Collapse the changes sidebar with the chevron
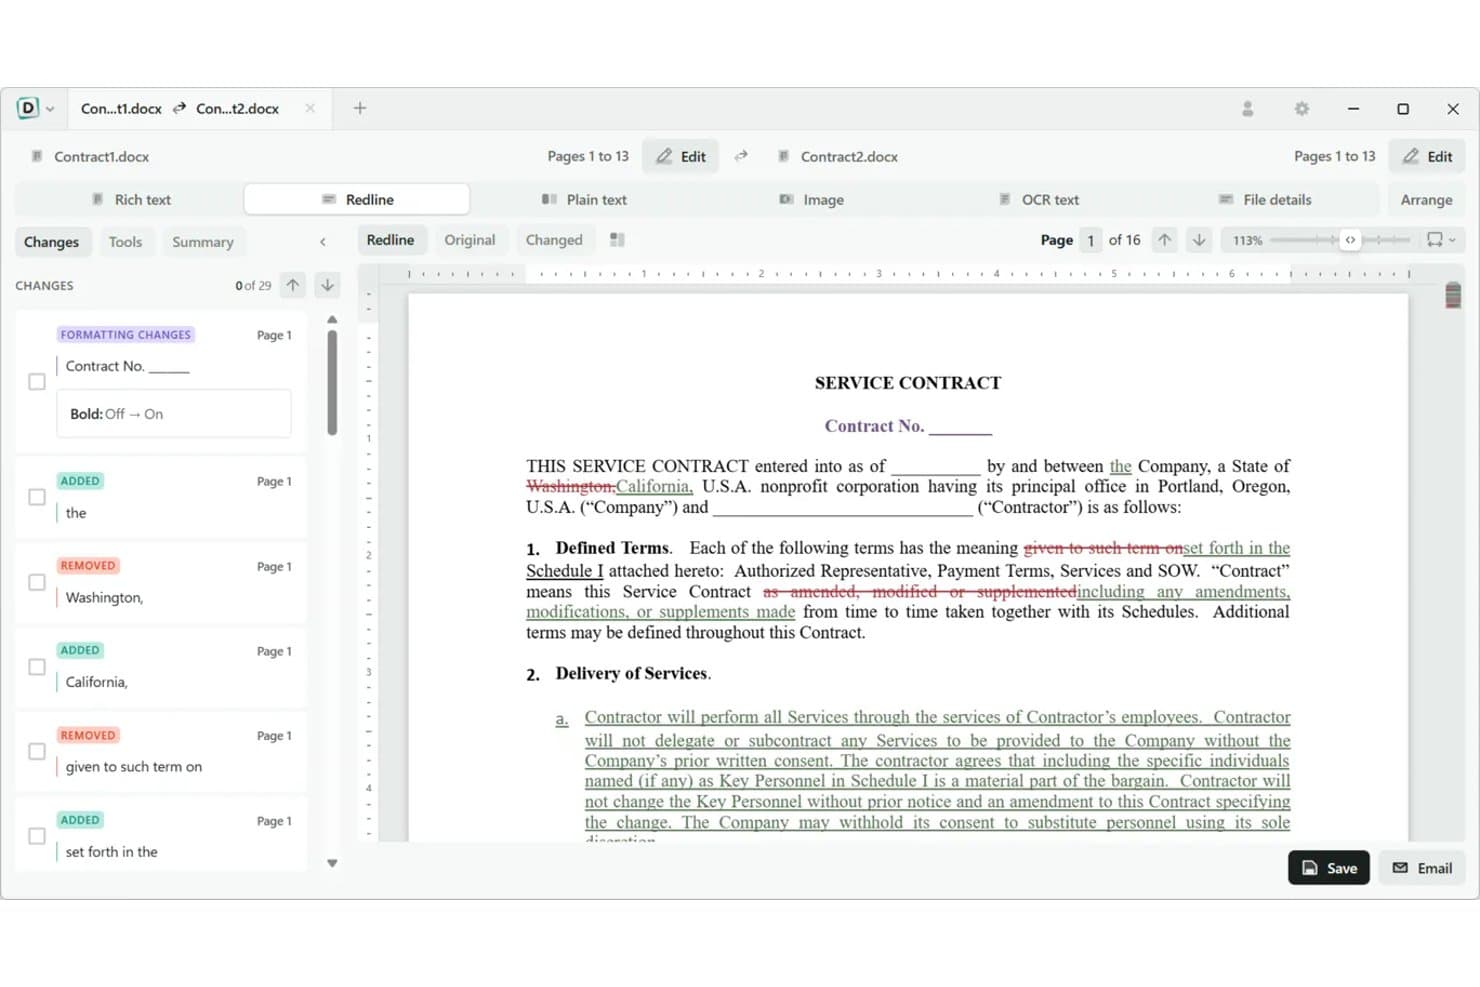Screen dimensions: 1480x987 tap(323, 242)
